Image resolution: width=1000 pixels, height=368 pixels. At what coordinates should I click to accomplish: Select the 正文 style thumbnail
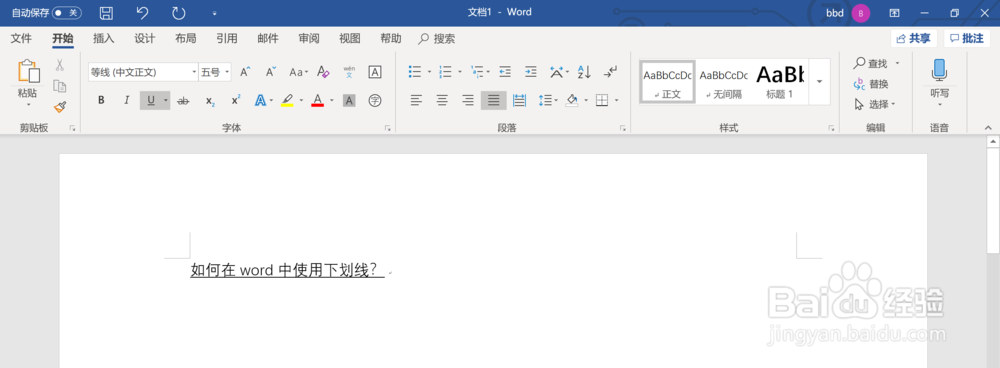pos(667,82)
